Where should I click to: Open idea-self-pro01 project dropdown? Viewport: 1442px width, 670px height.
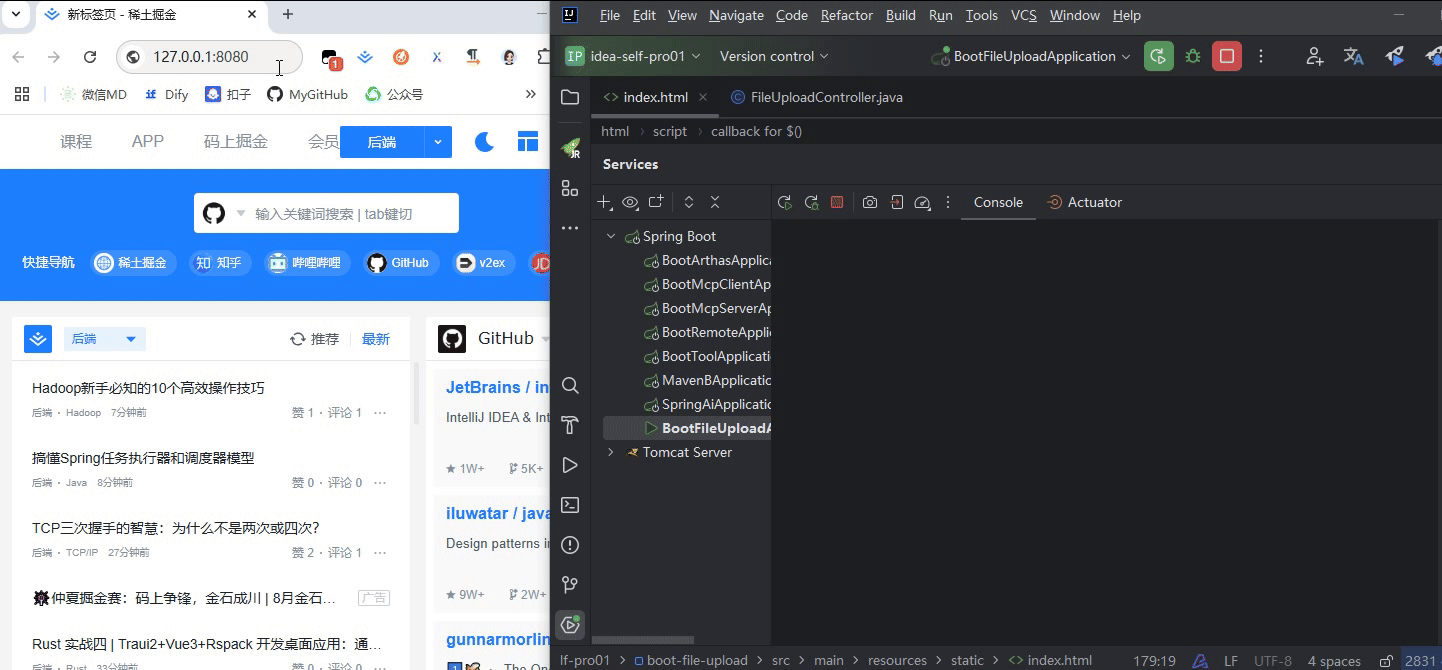(633, 56)
